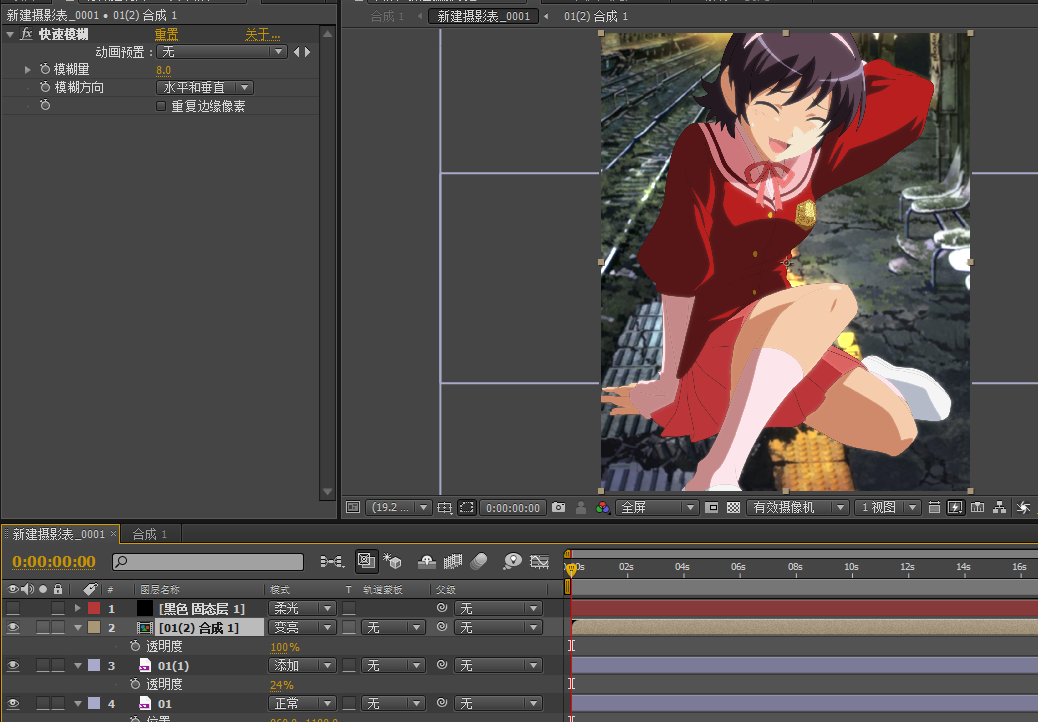Open the composition flowchart icon in viewer

pyautogui.click(x=1001, y=508)
